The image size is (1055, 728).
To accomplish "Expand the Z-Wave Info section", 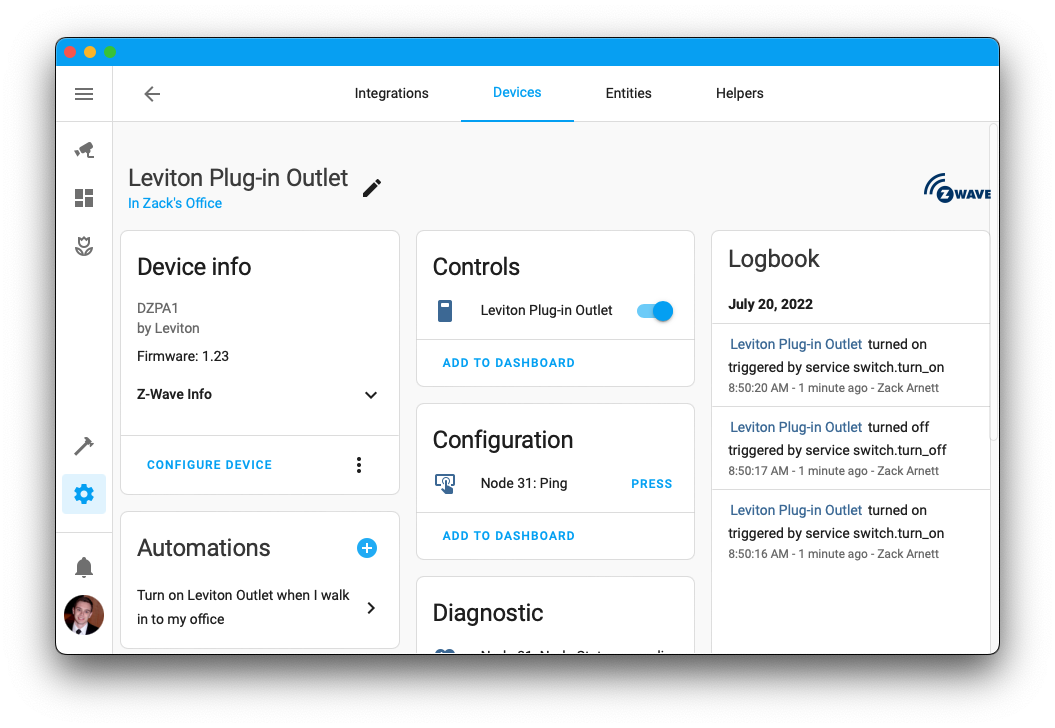I will (371, 395).
